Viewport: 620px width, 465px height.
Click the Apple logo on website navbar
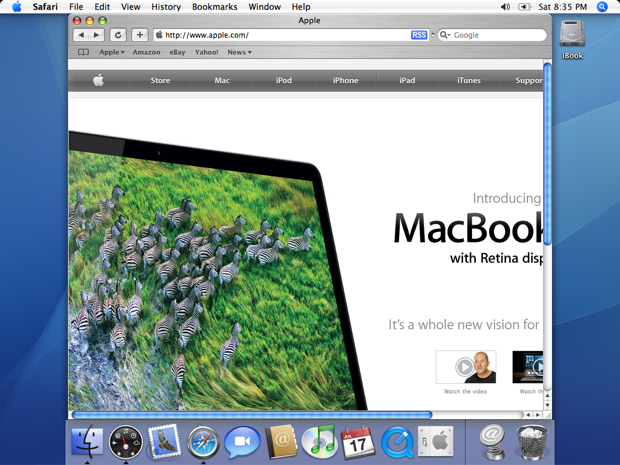coord(98,80)
